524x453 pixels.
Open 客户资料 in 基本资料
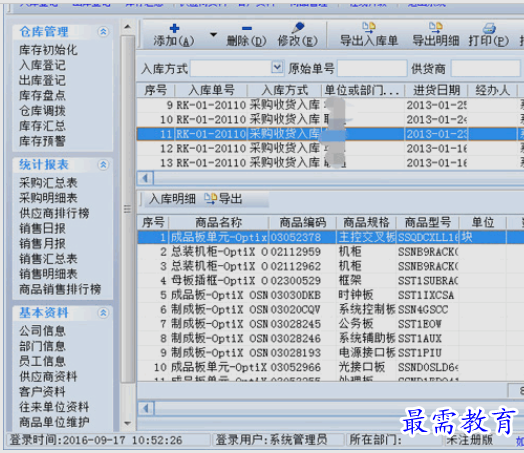(x=42, y=392)
